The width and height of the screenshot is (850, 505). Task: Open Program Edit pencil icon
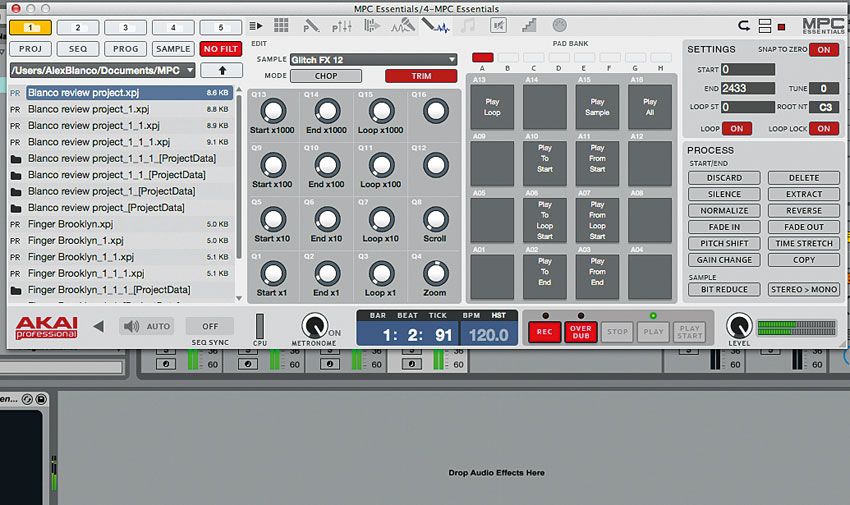(x=311, y=25)
